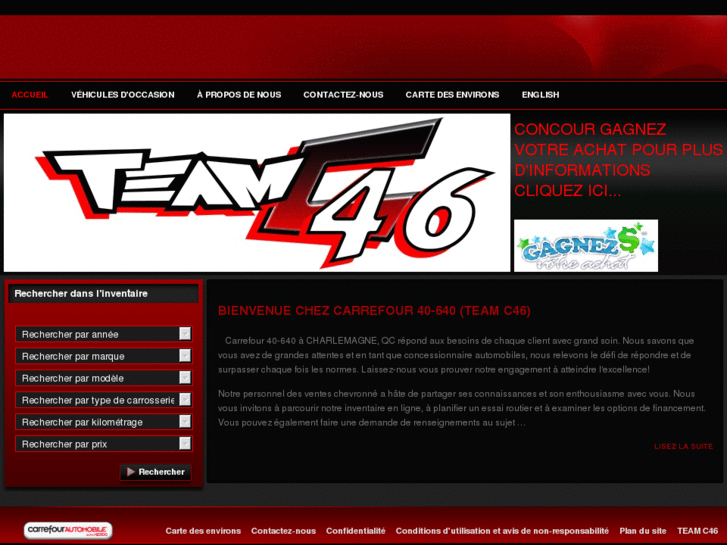Open footer Contactez-nous link
This screenshot has width=727, height=545.
coord(283,531)
